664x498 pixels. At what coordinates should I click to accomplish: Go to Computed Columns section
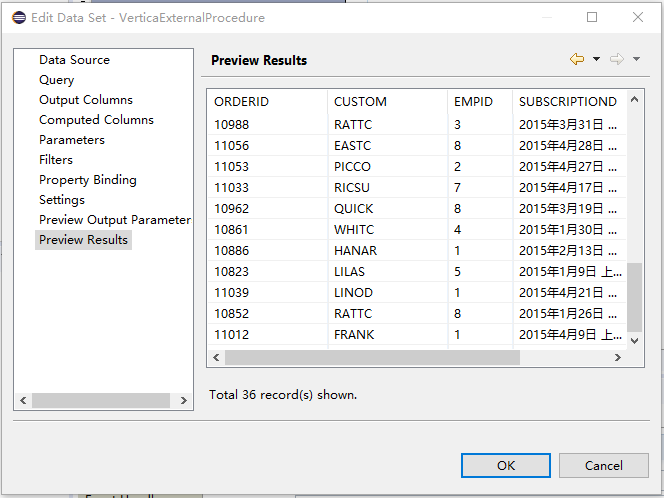click(x=96, y=120)
